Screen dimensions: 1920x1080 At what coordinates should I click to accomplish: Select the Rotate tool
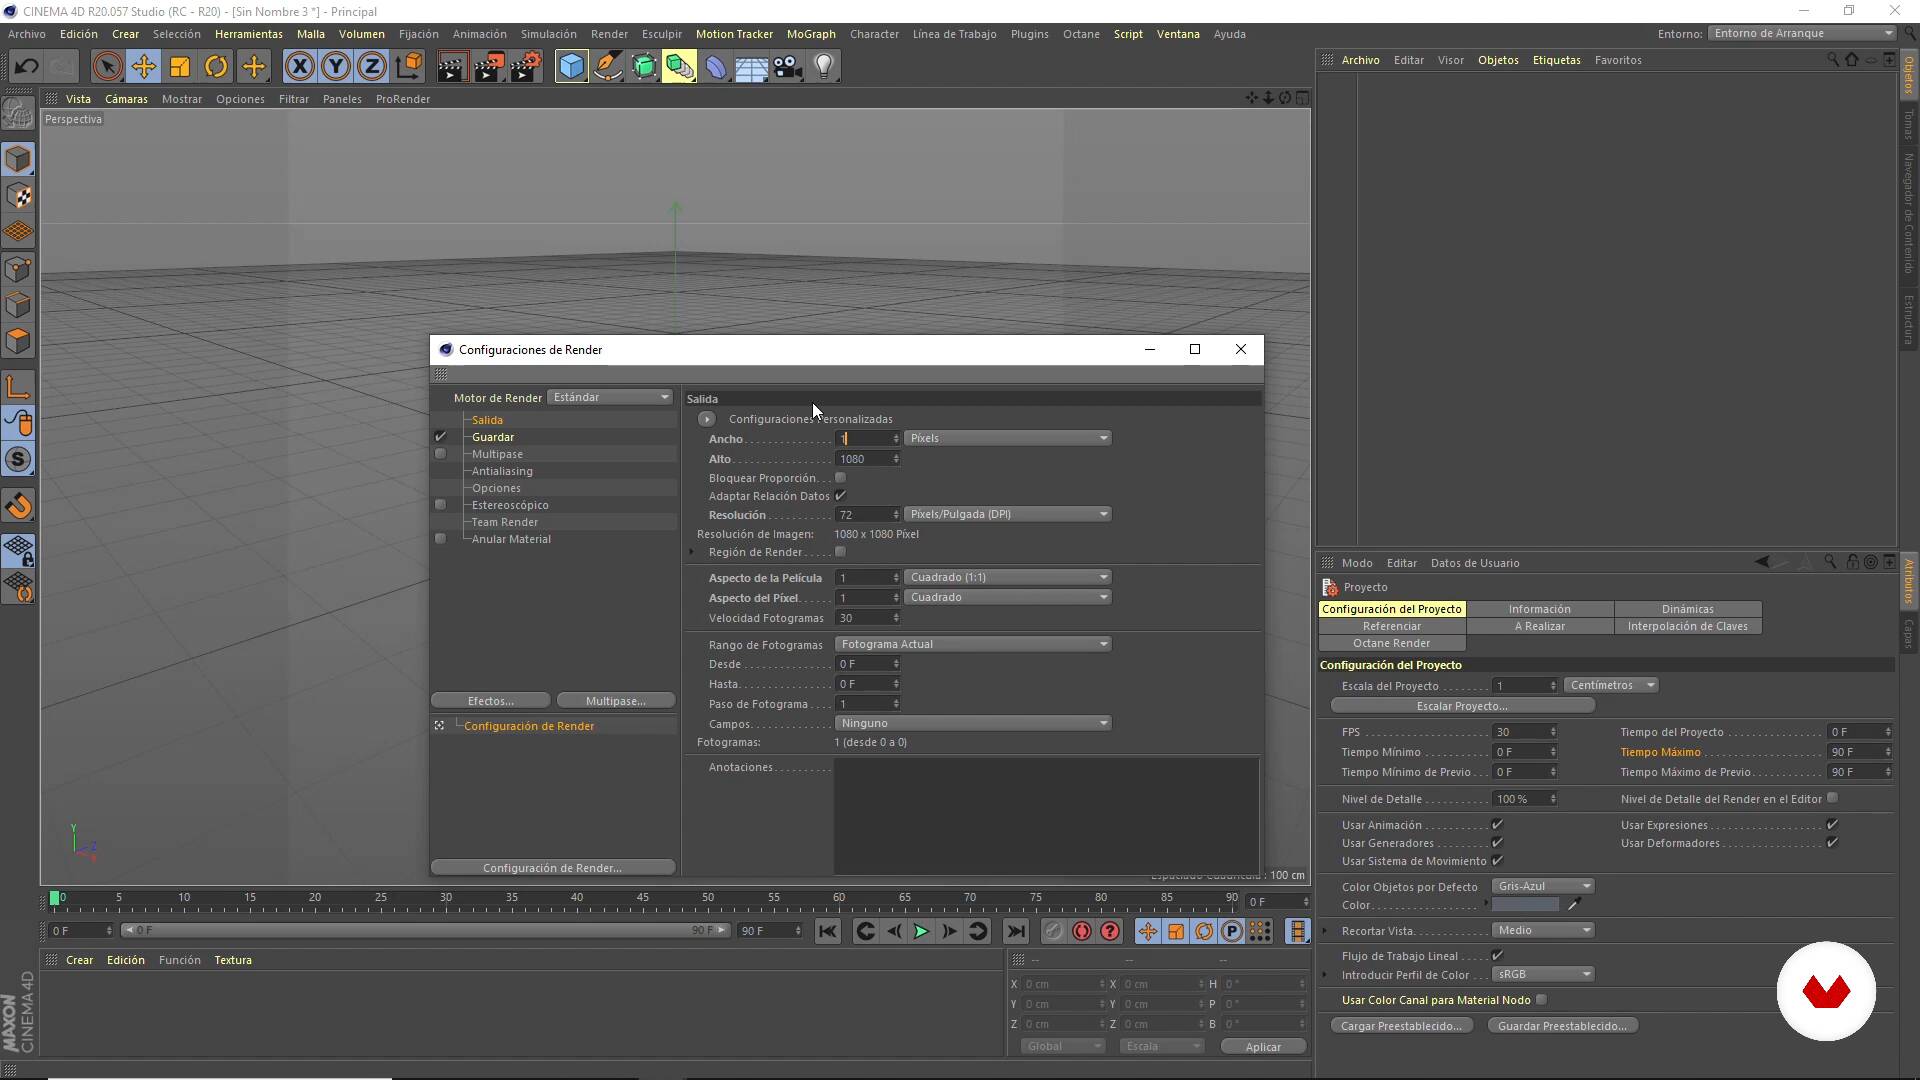pos(216,67)
